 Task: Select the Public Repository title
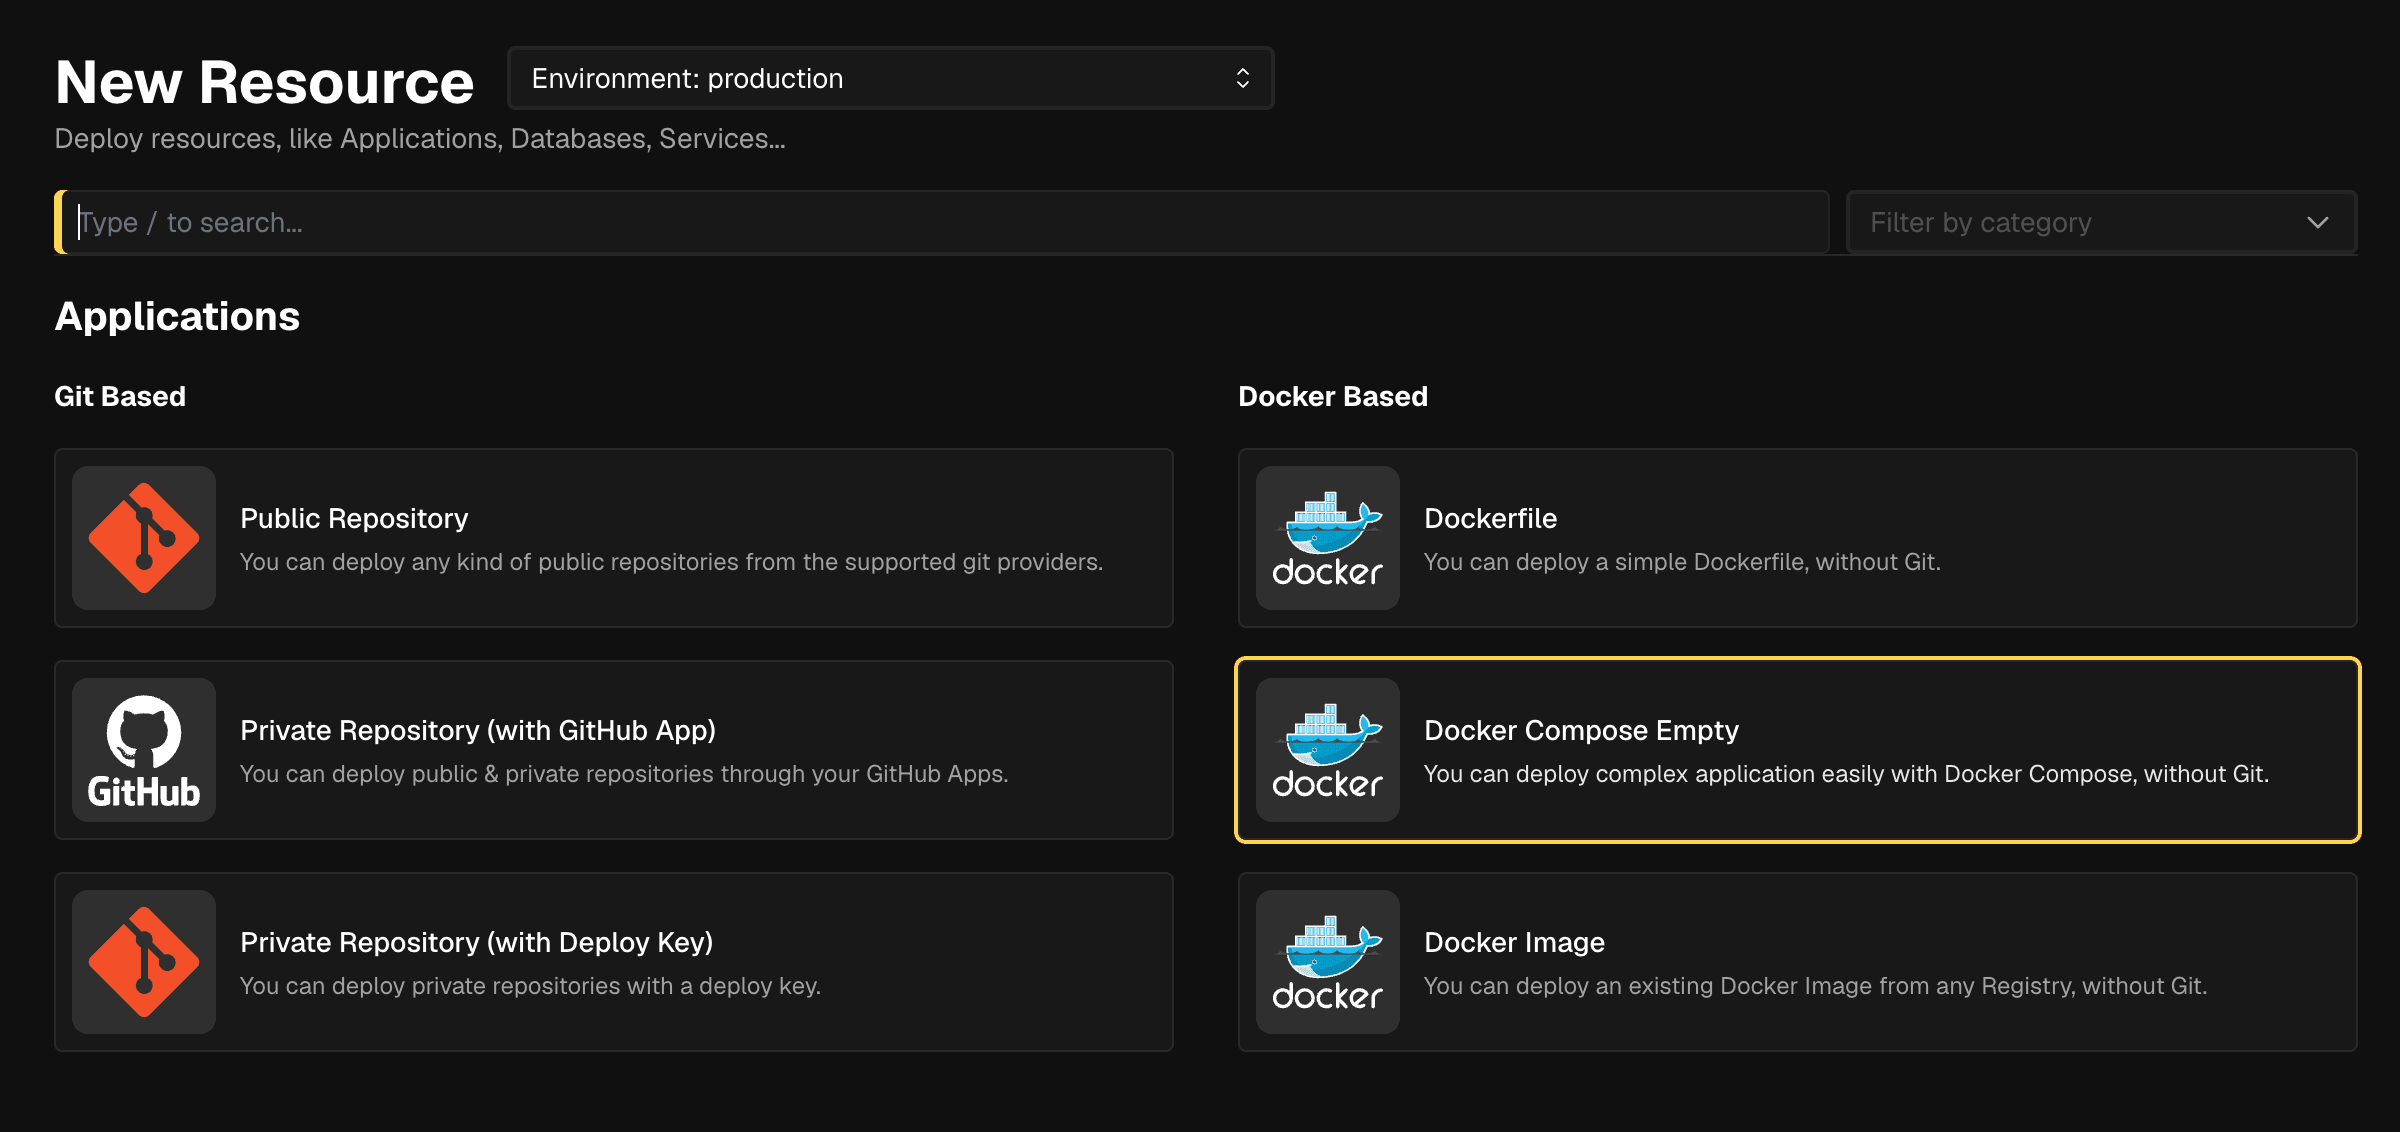tap(354, 518)
